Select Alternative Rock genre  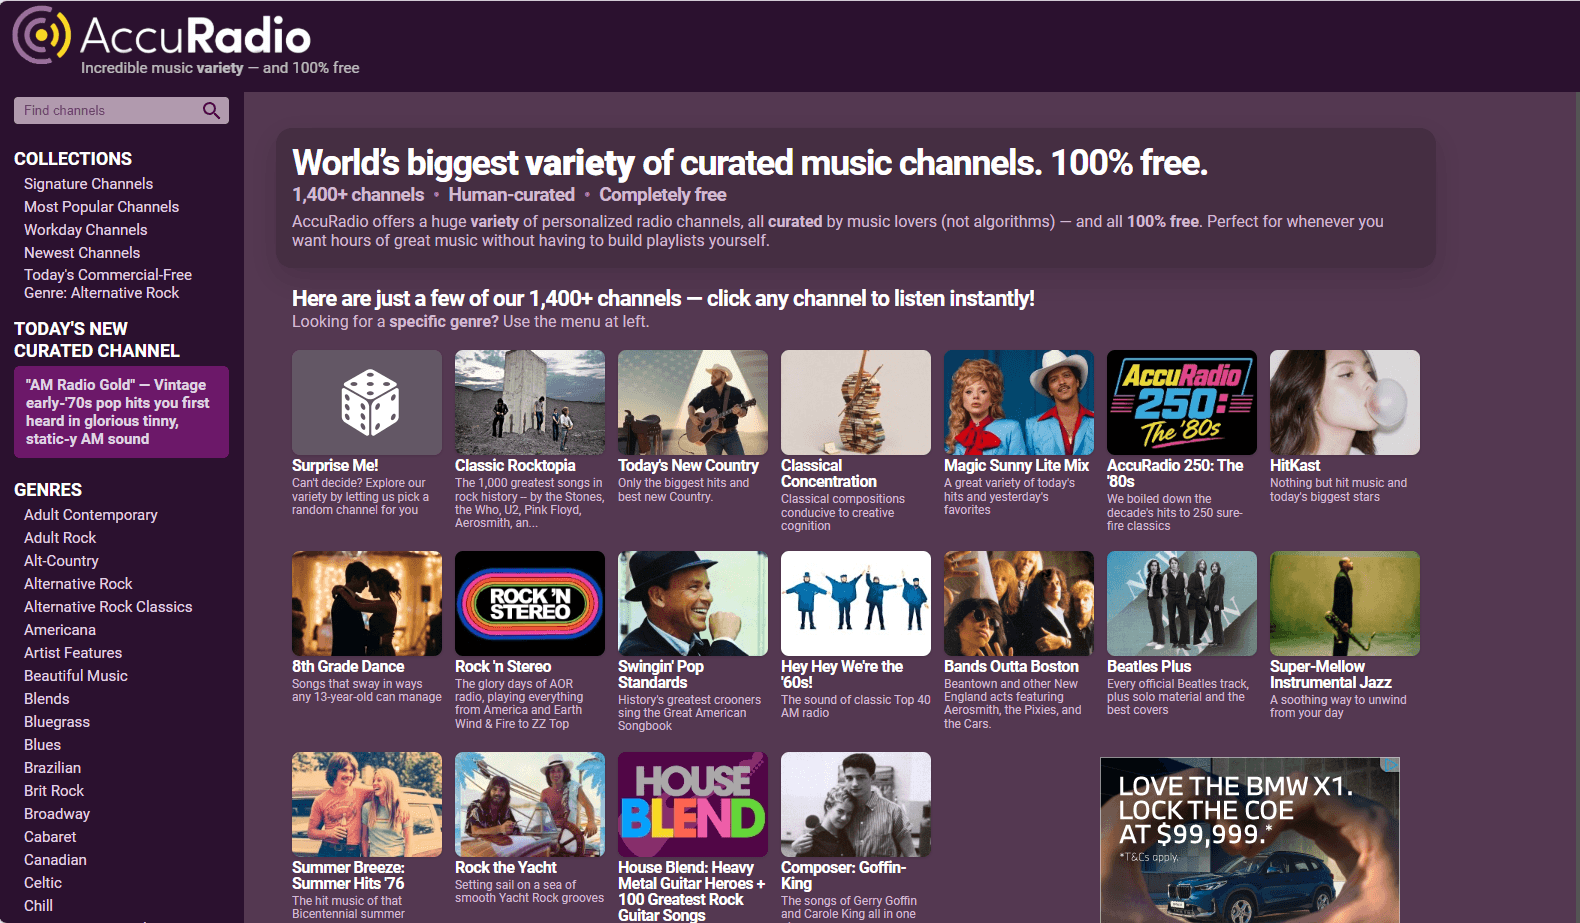tap(78, 584)
